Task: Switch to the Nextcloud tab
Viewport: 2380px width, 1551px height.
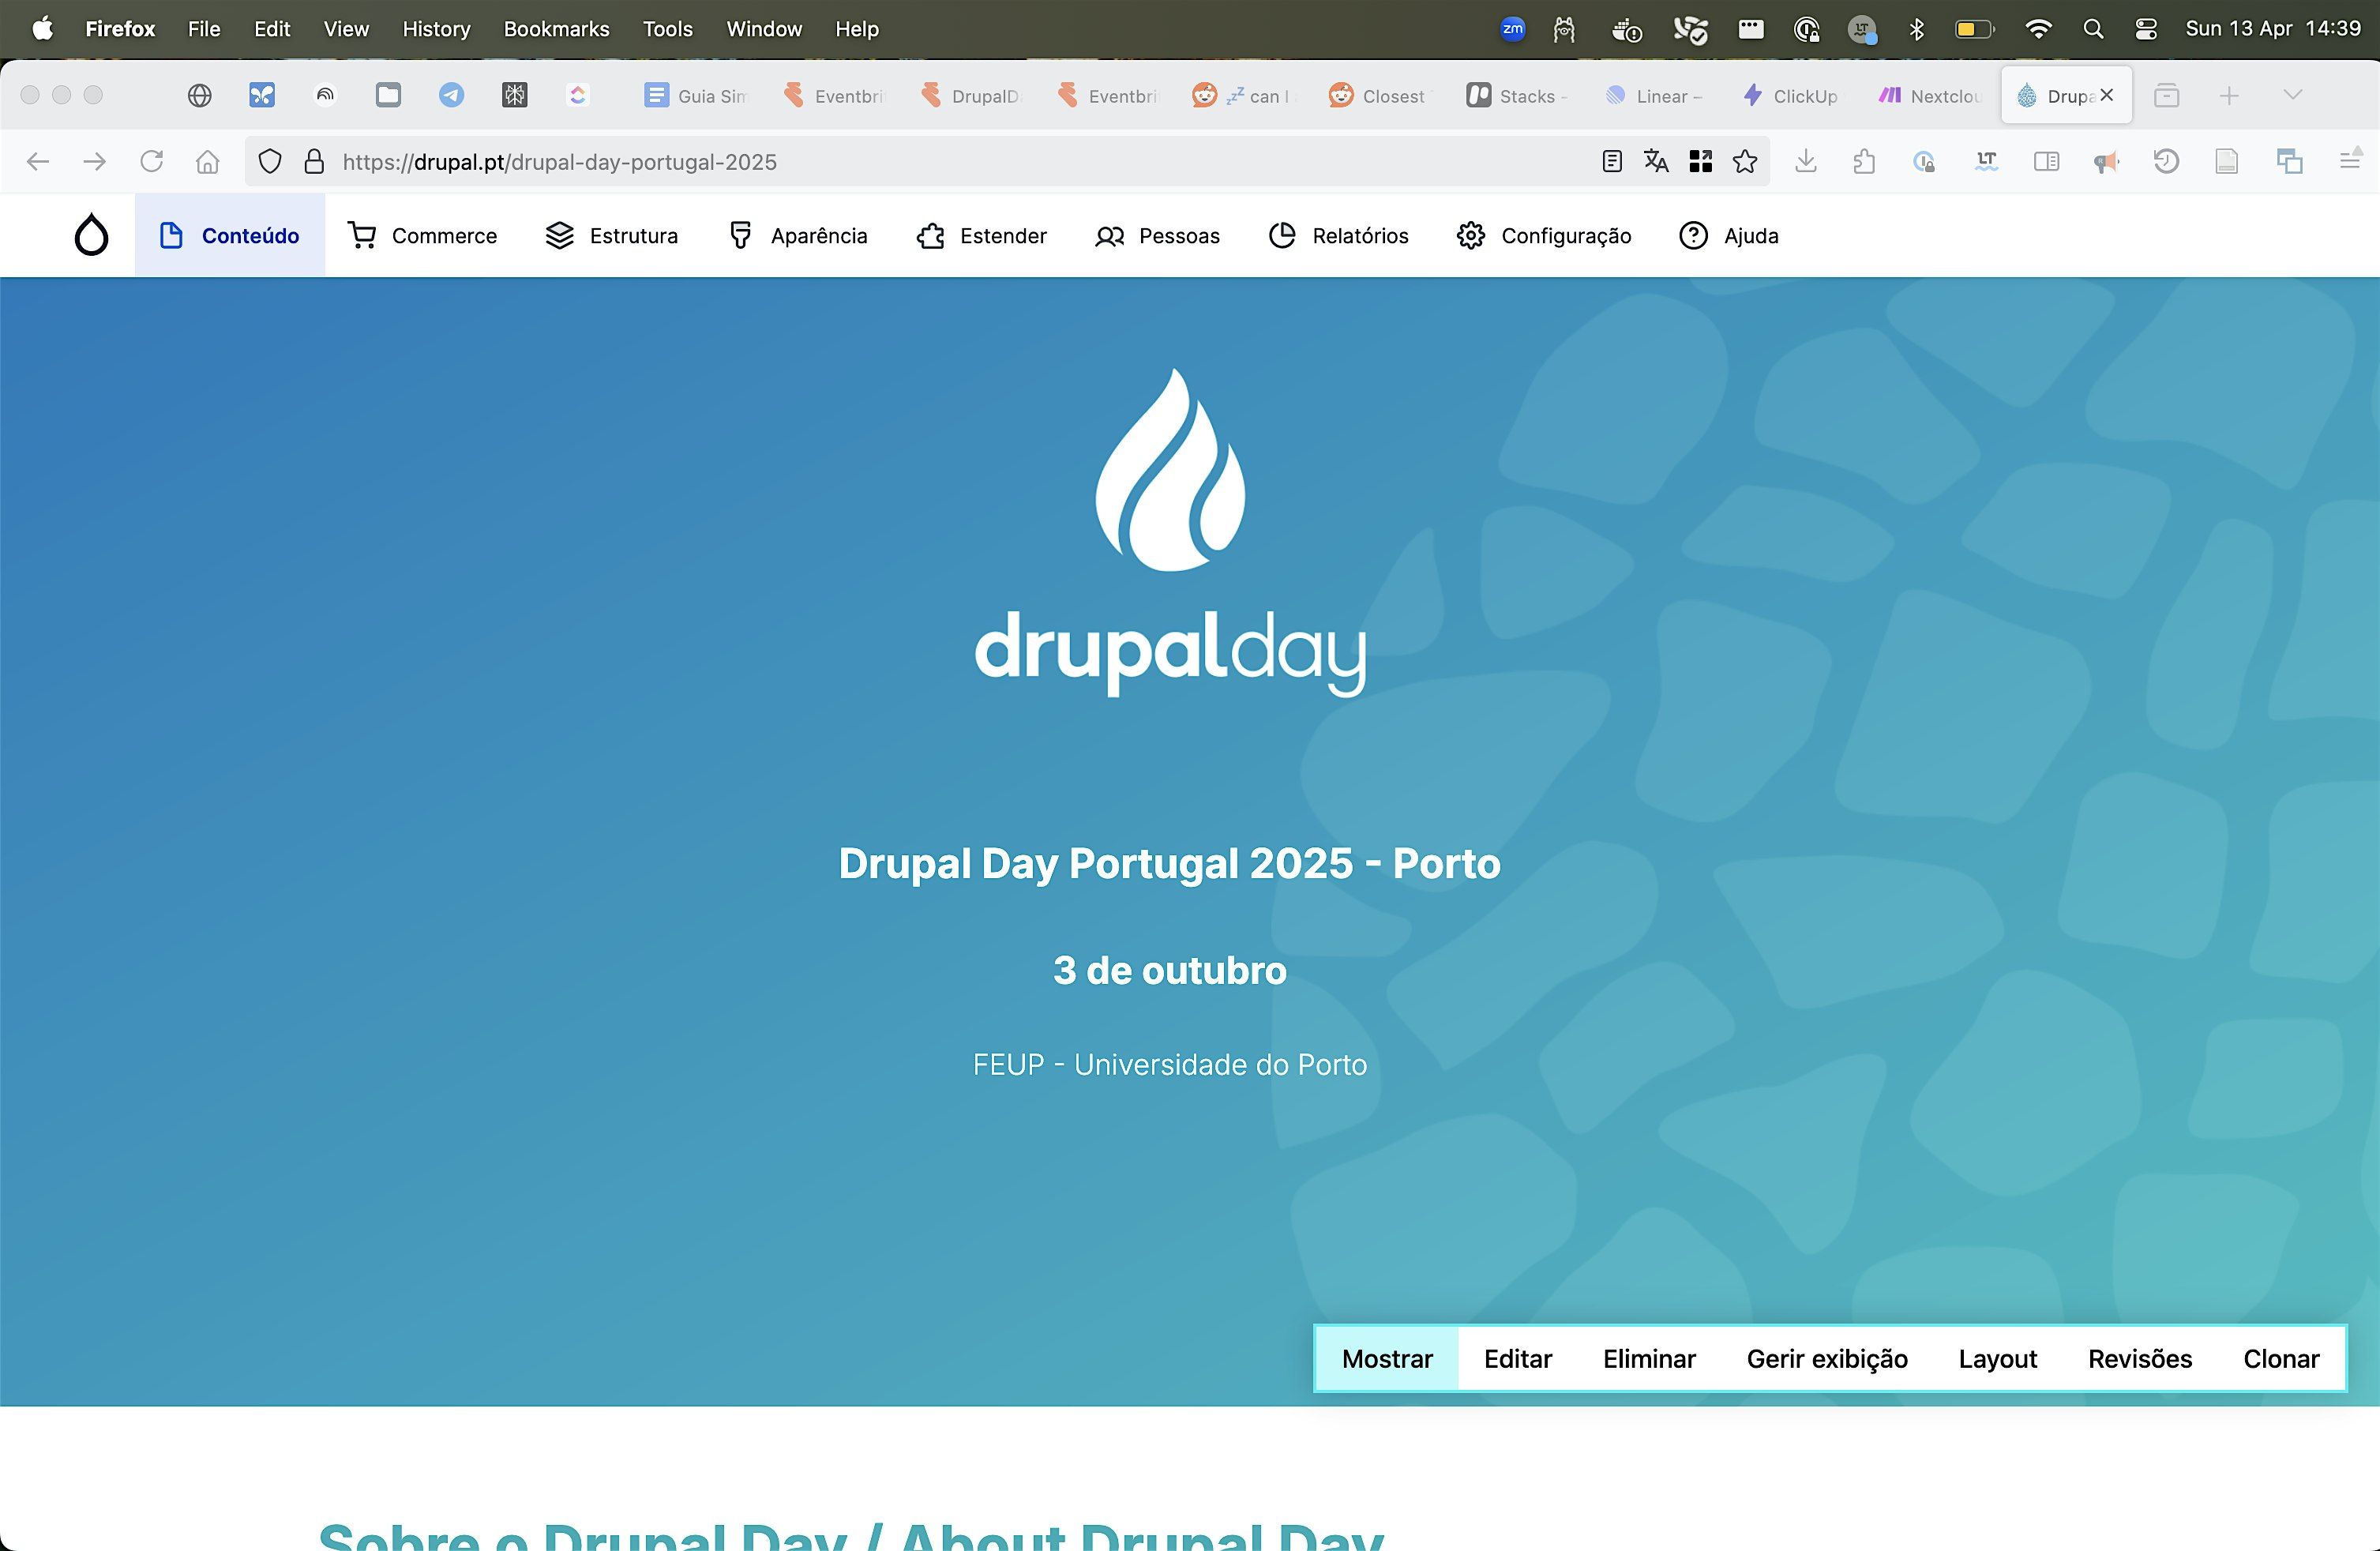Action: coord(1929,96)
